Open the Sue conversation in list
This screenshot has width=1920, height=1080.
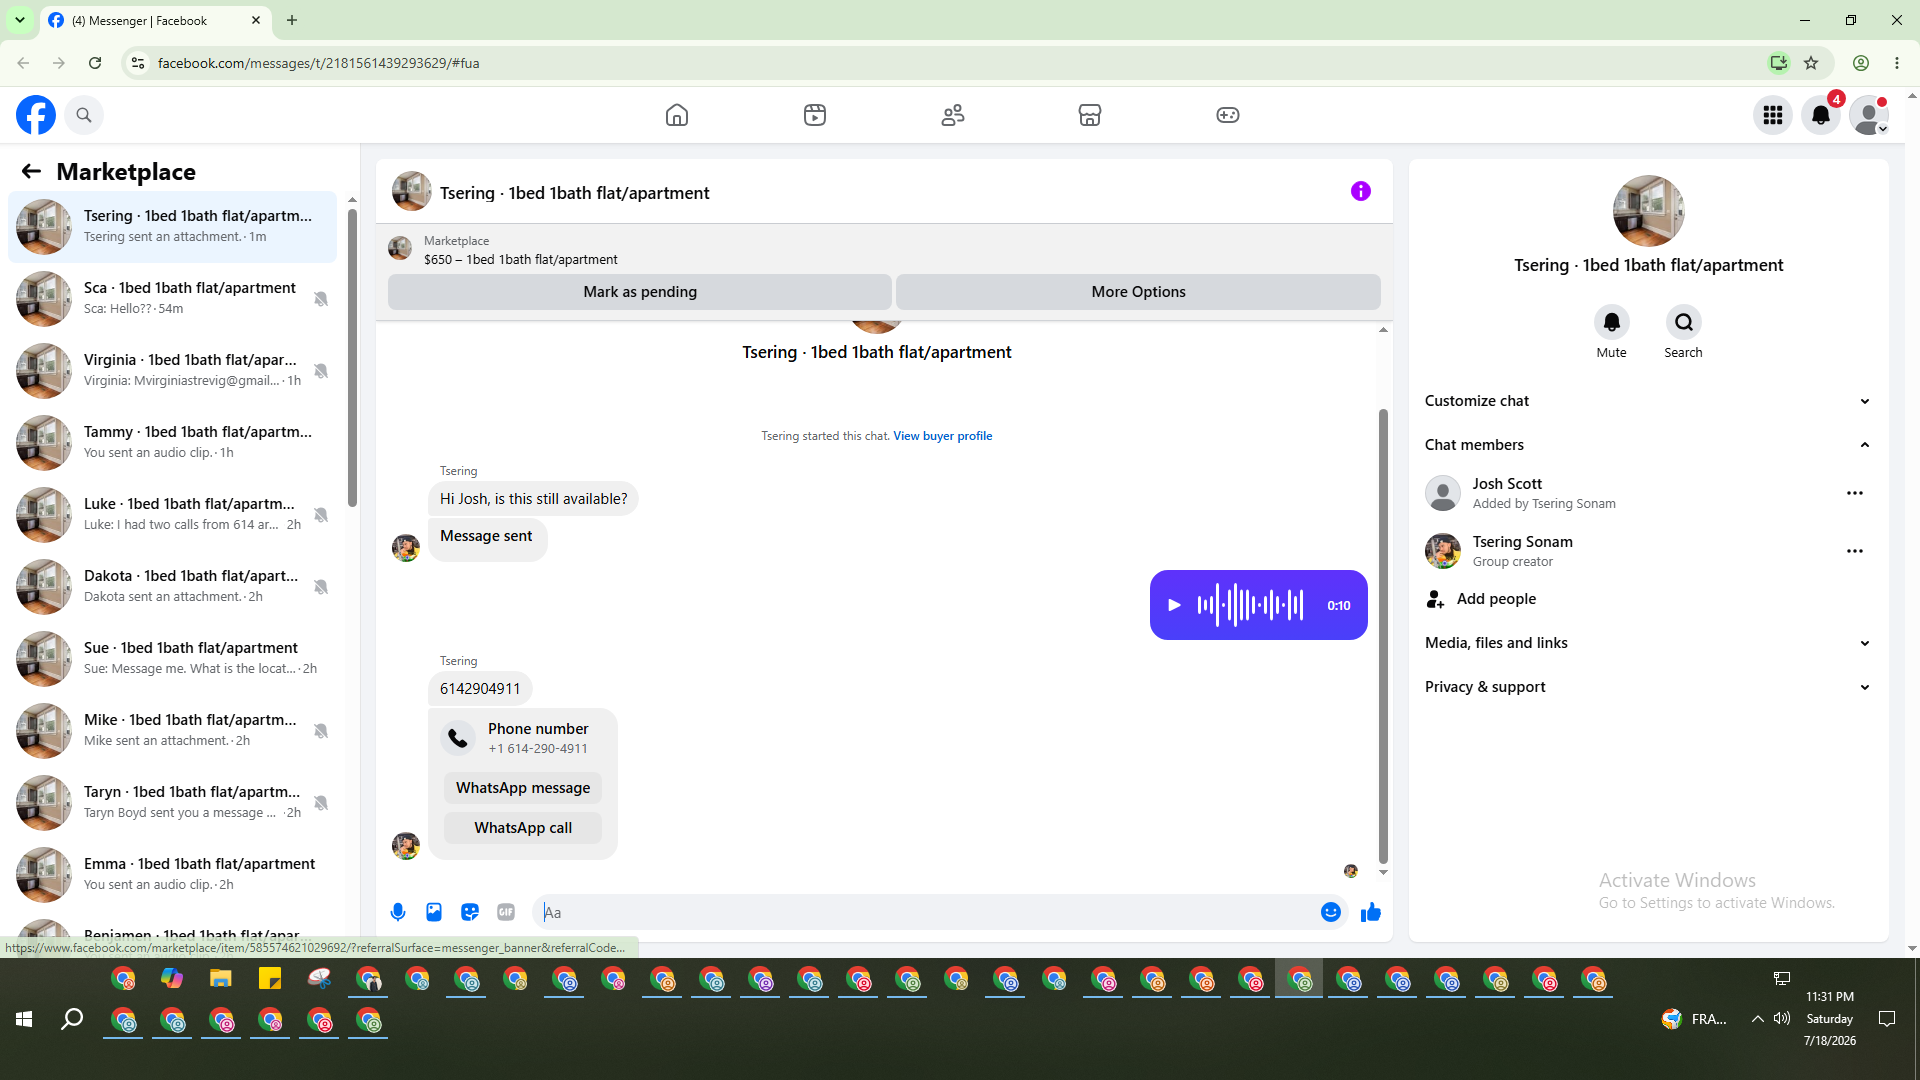[173, 659]
